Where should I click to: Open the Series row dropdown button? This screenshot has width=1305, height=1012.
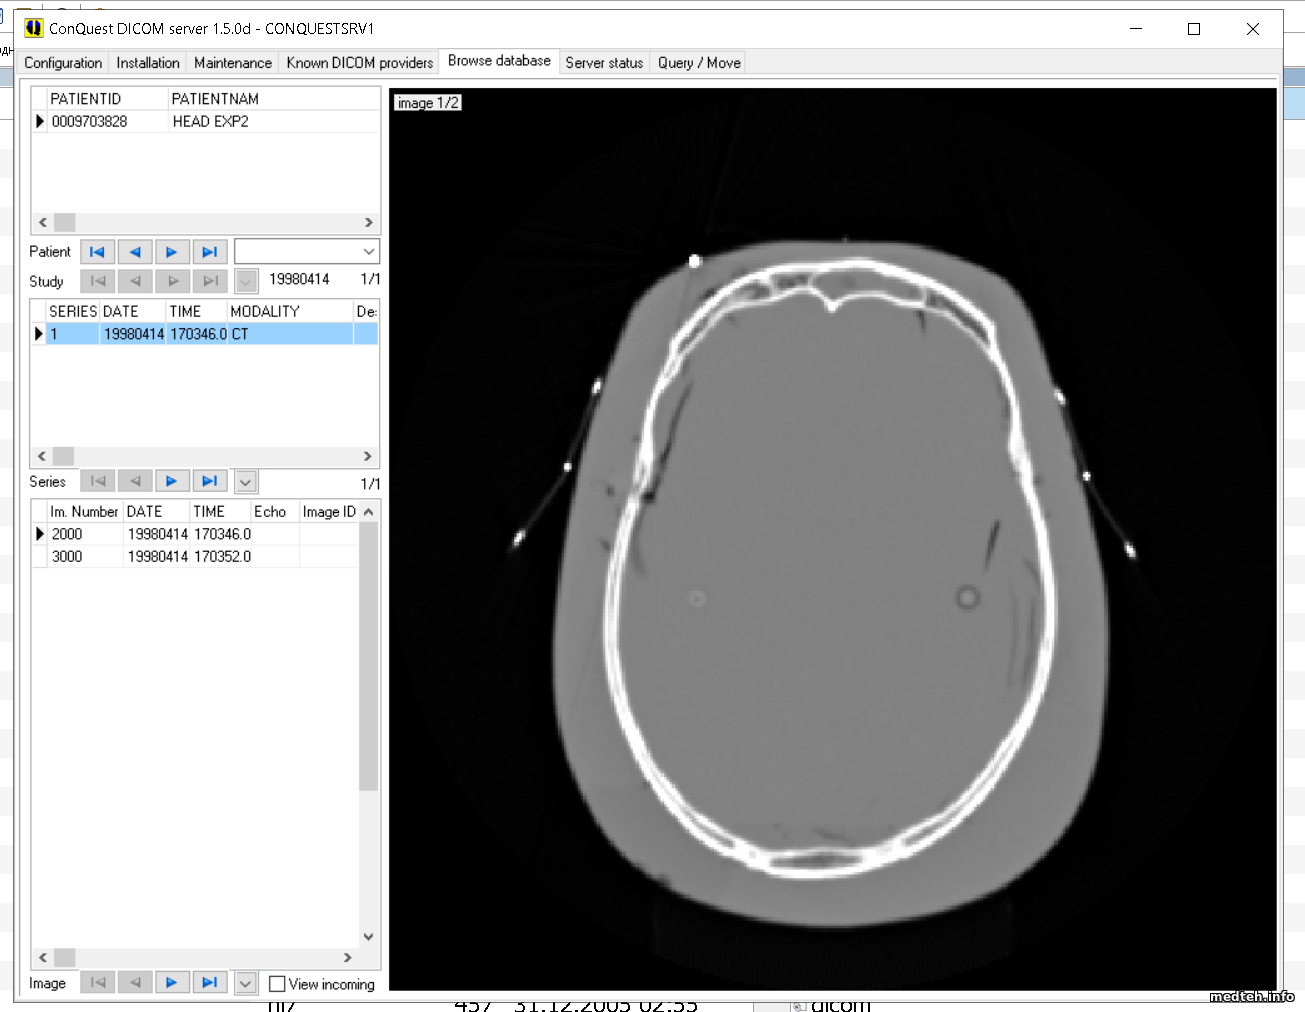coord(246,482)
